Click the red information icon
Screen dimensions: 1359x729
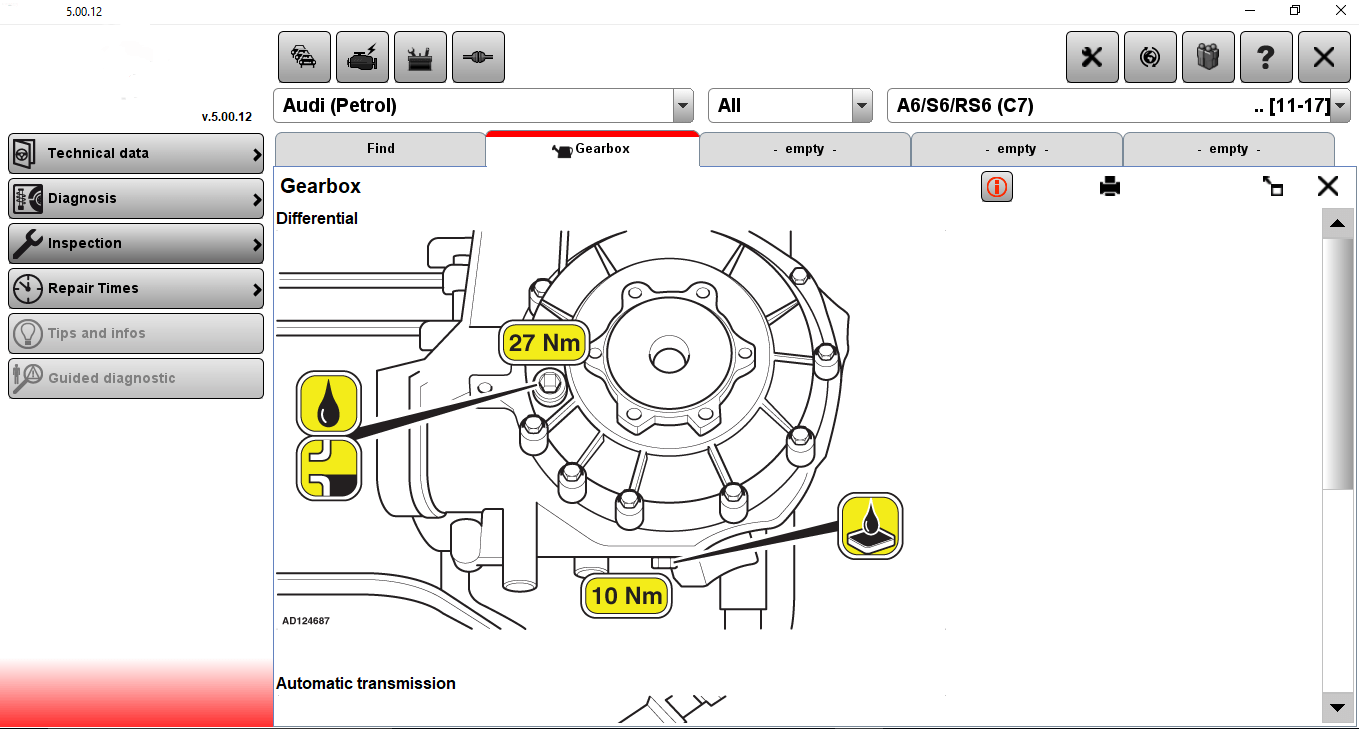click(x=996, y=186)
